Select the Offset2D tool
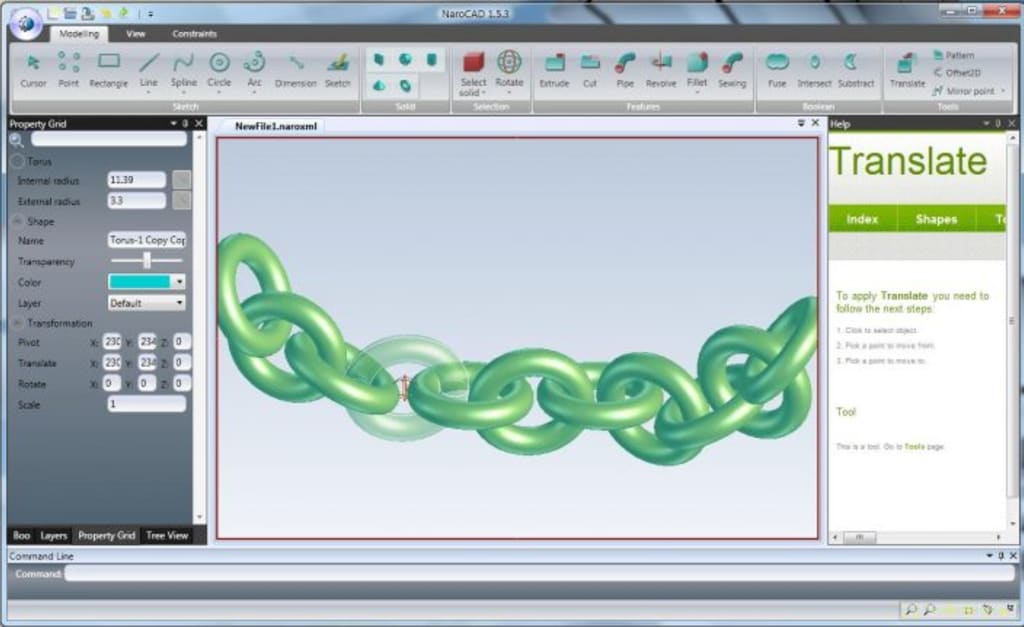Image resolution: width=1024 pixels, height=627 pixels. click(957, 72)
